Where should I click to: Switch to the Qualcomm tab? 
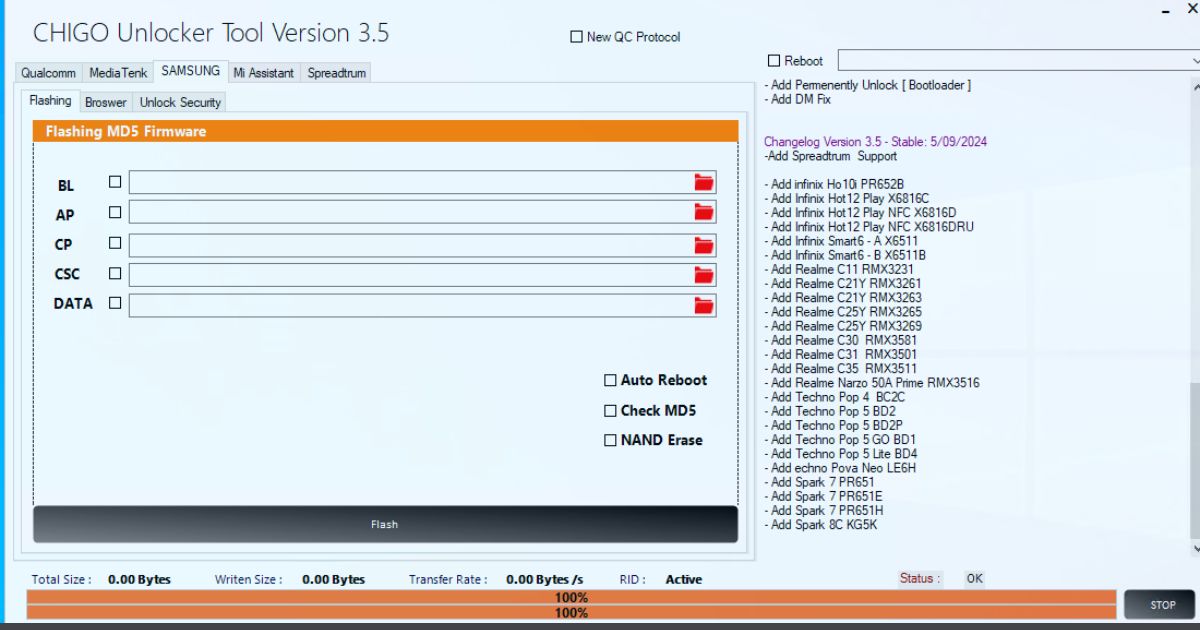tap(48, 73)
